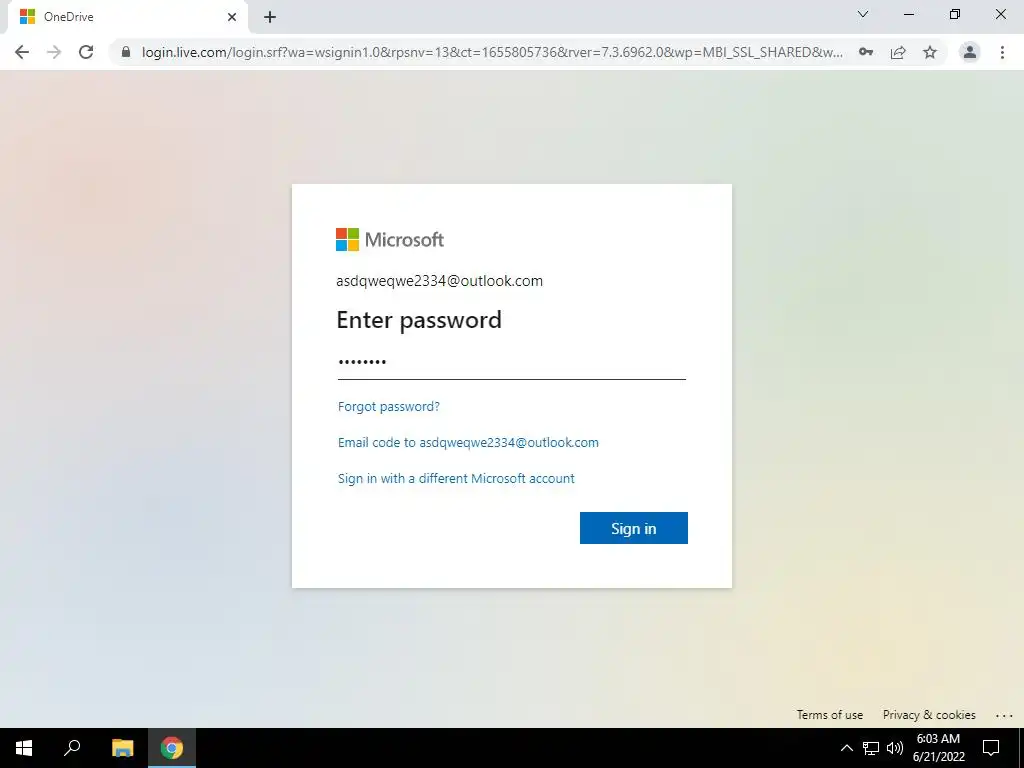Select the OneDrive tab
The width and height of the screenshot is (1024, 768).
coord(128,17)
